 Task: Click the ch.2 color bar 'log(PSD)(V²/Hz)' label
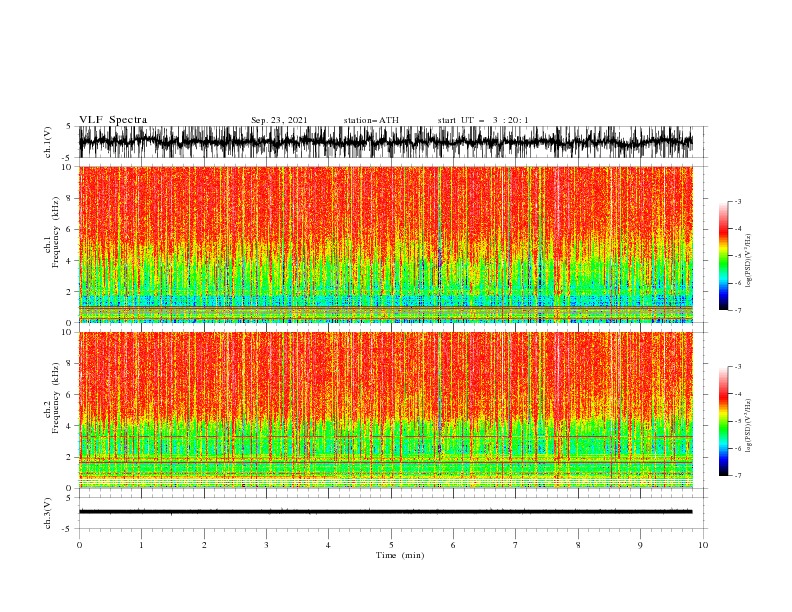pyautogui.click(x=749, y=426)
